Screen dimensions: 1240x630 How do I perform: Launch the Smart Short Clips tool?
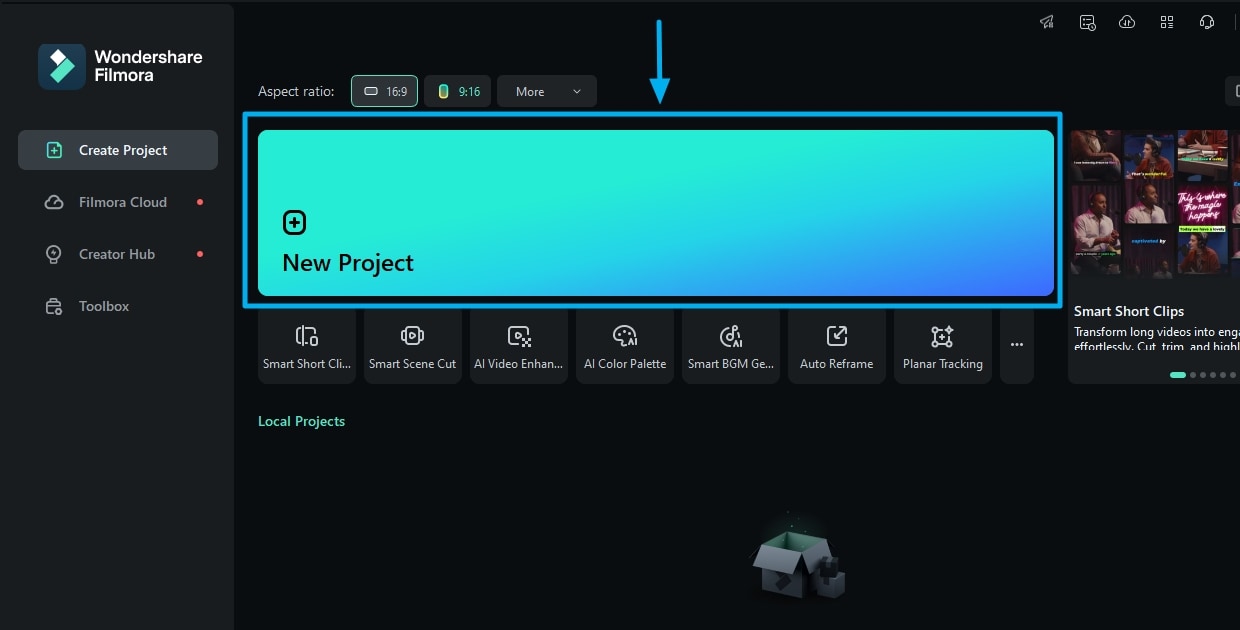307,346
